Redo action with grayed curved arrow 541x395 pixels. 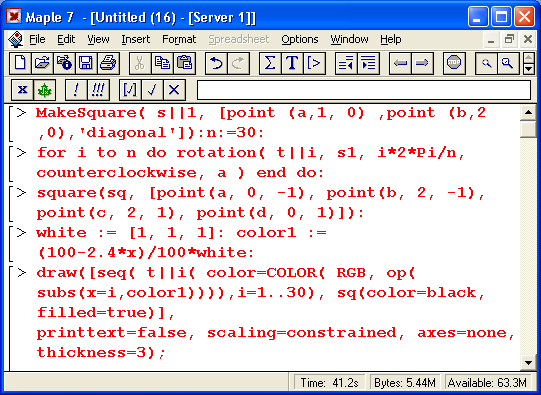click(238, 63)
